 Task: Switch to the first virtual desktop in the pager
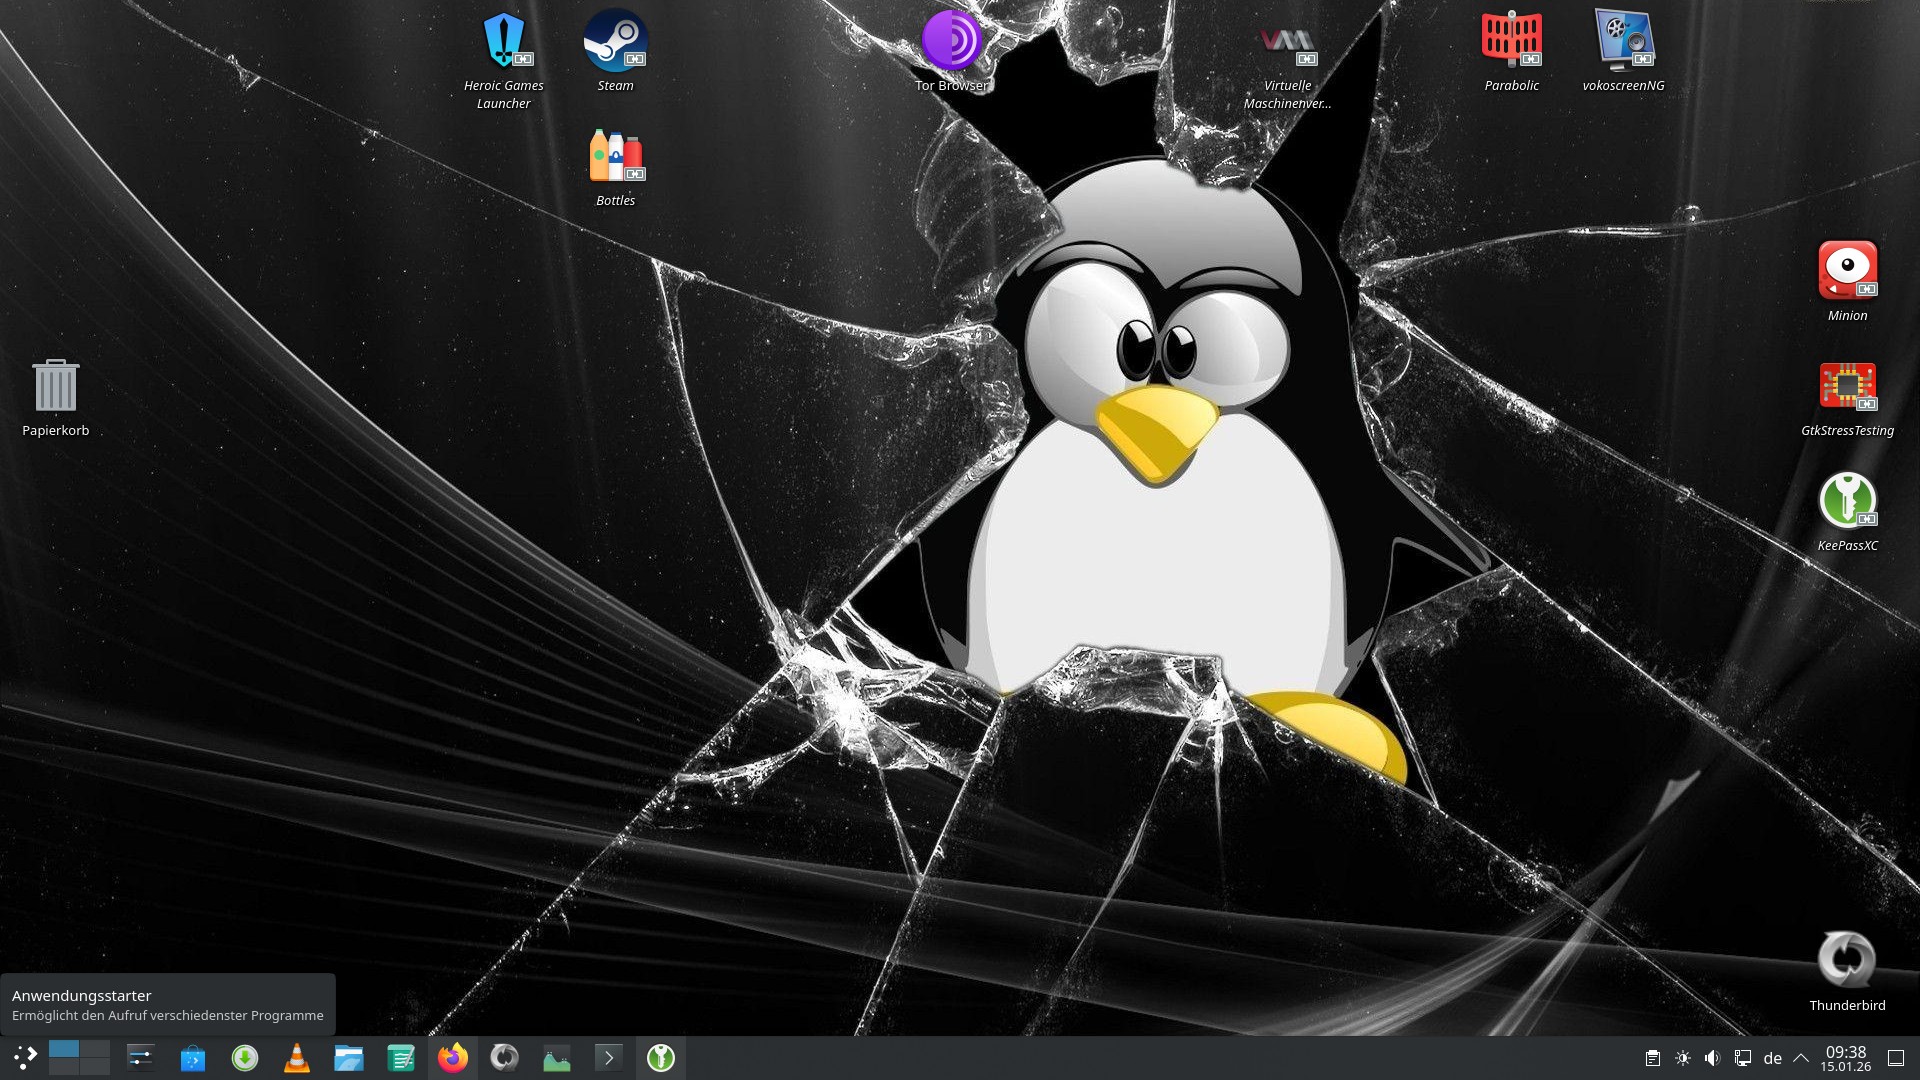click(x=64, y=1049)
